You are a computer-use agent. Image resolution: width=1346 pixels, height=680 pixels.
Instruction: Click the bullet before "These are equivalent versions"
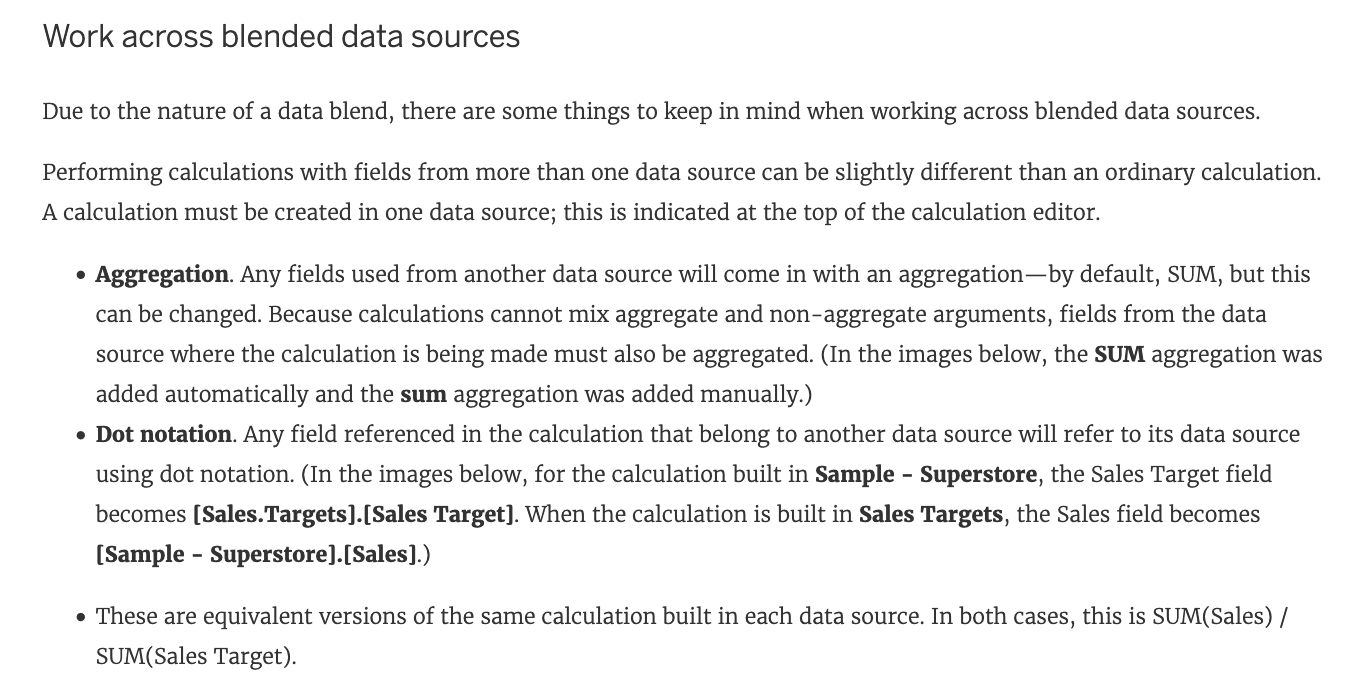pyautogui.click(x=81, y=618)
